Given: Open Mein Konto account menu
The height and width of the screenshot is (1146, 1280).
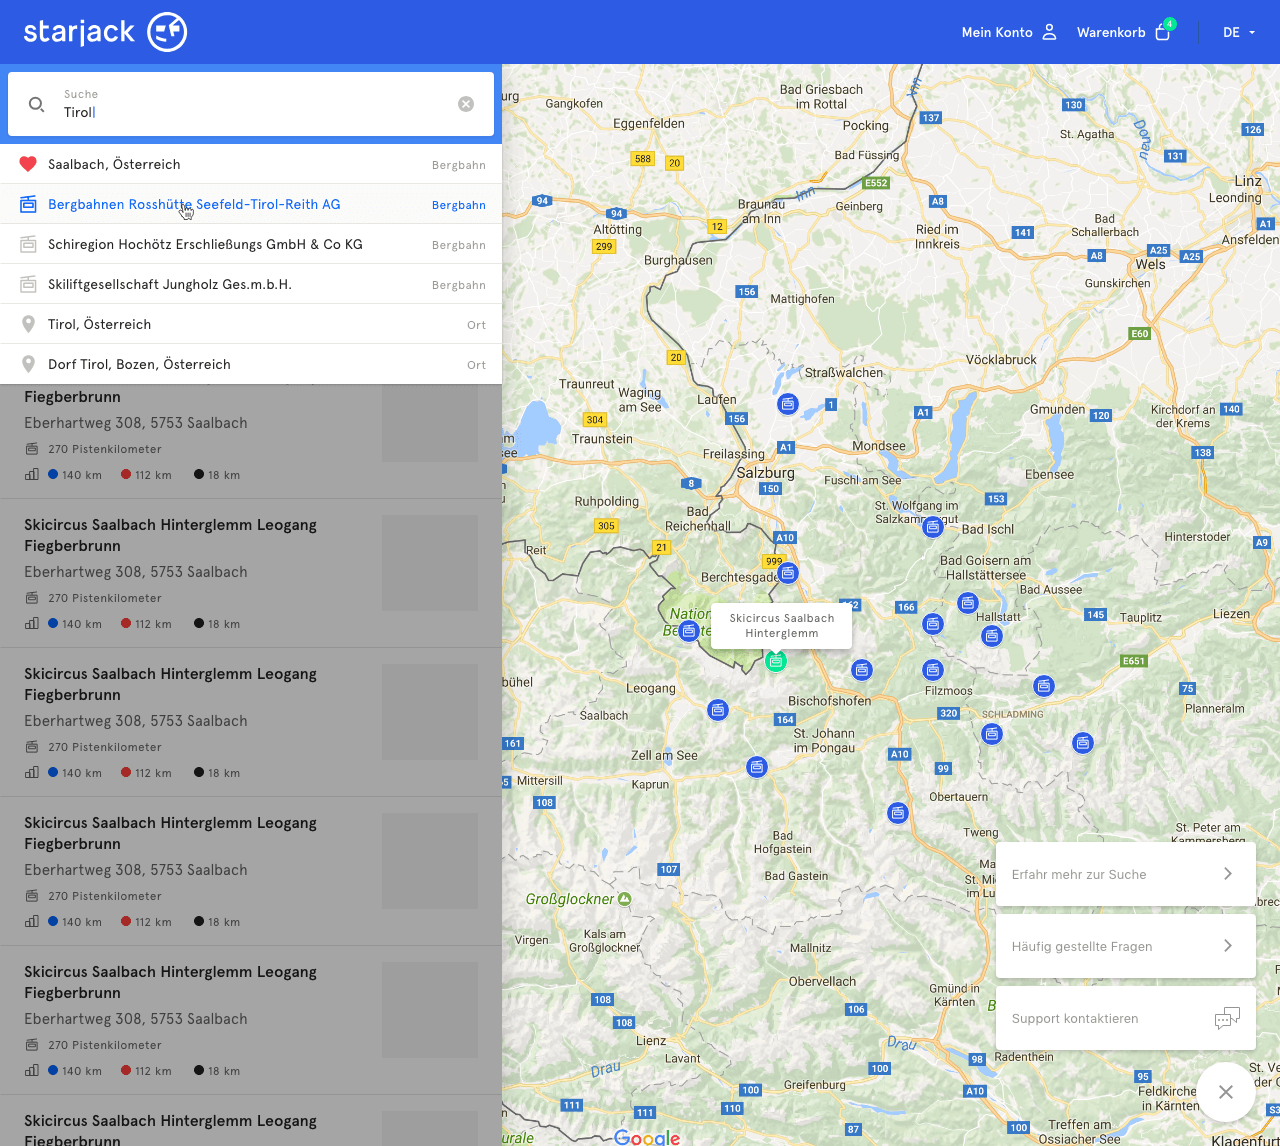Looking at the screenshot, I should pos(1009,32).
